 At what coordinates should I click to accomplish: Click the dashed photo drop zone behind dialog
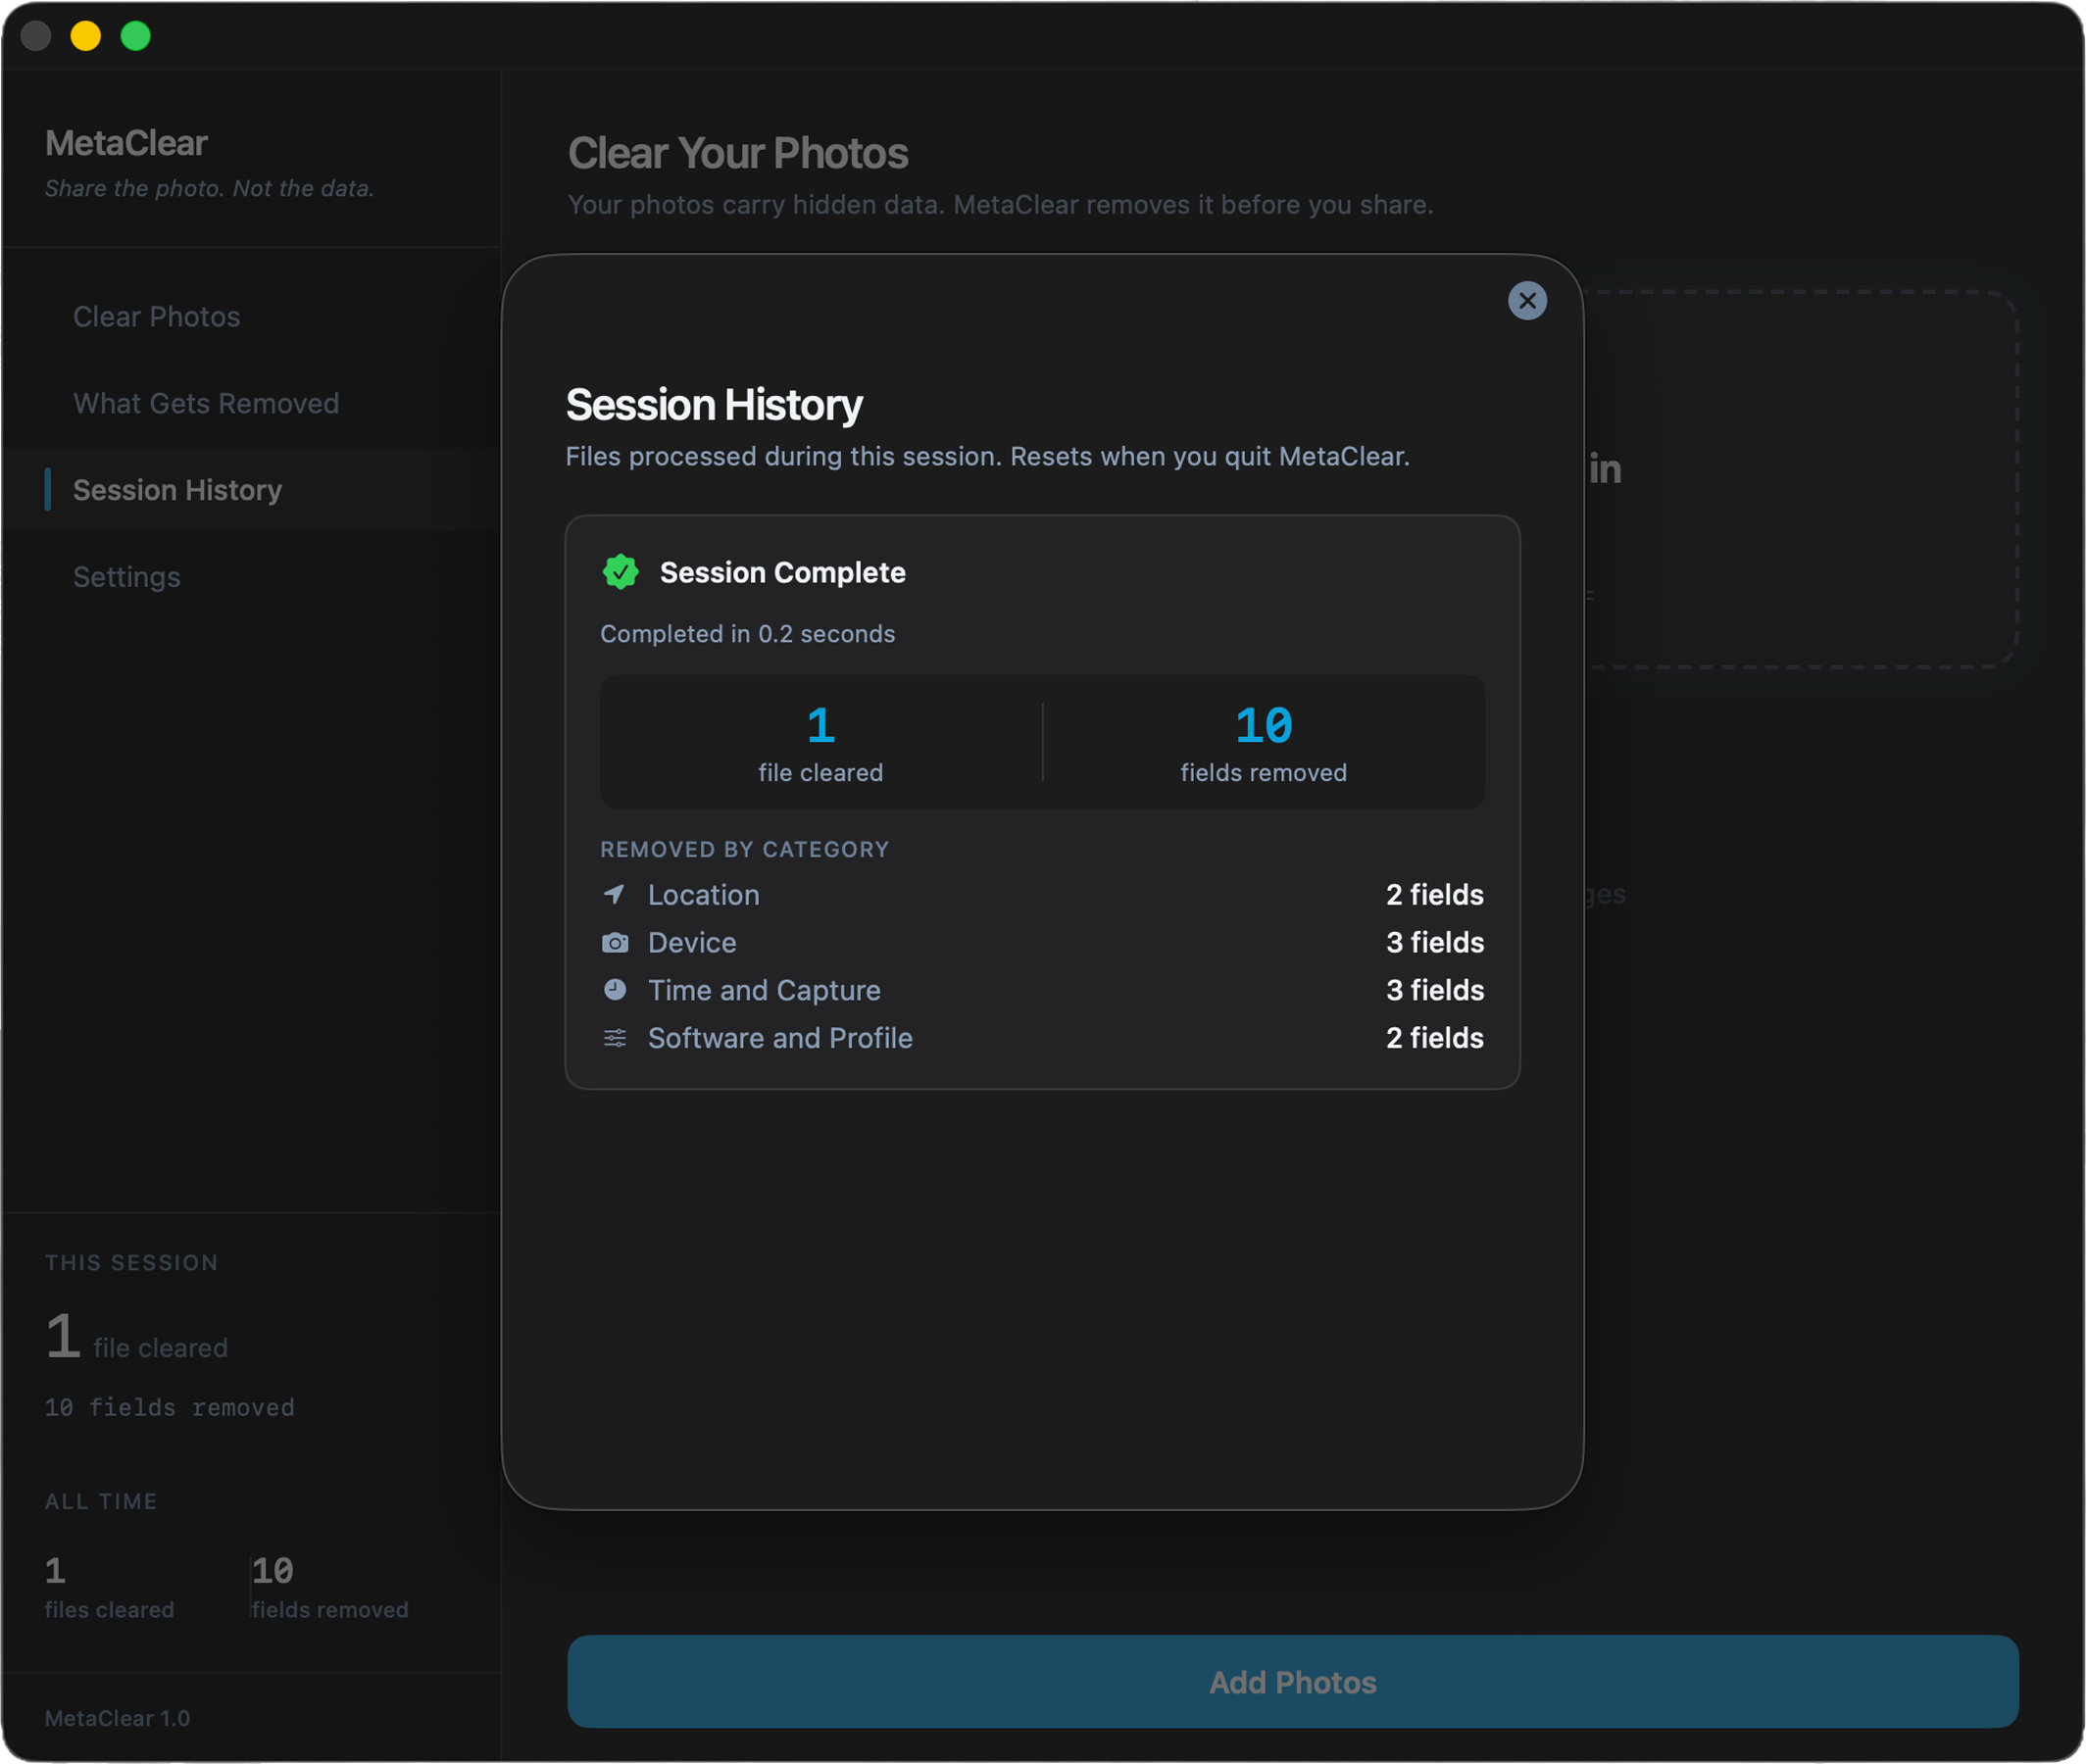pos(1800,480)
